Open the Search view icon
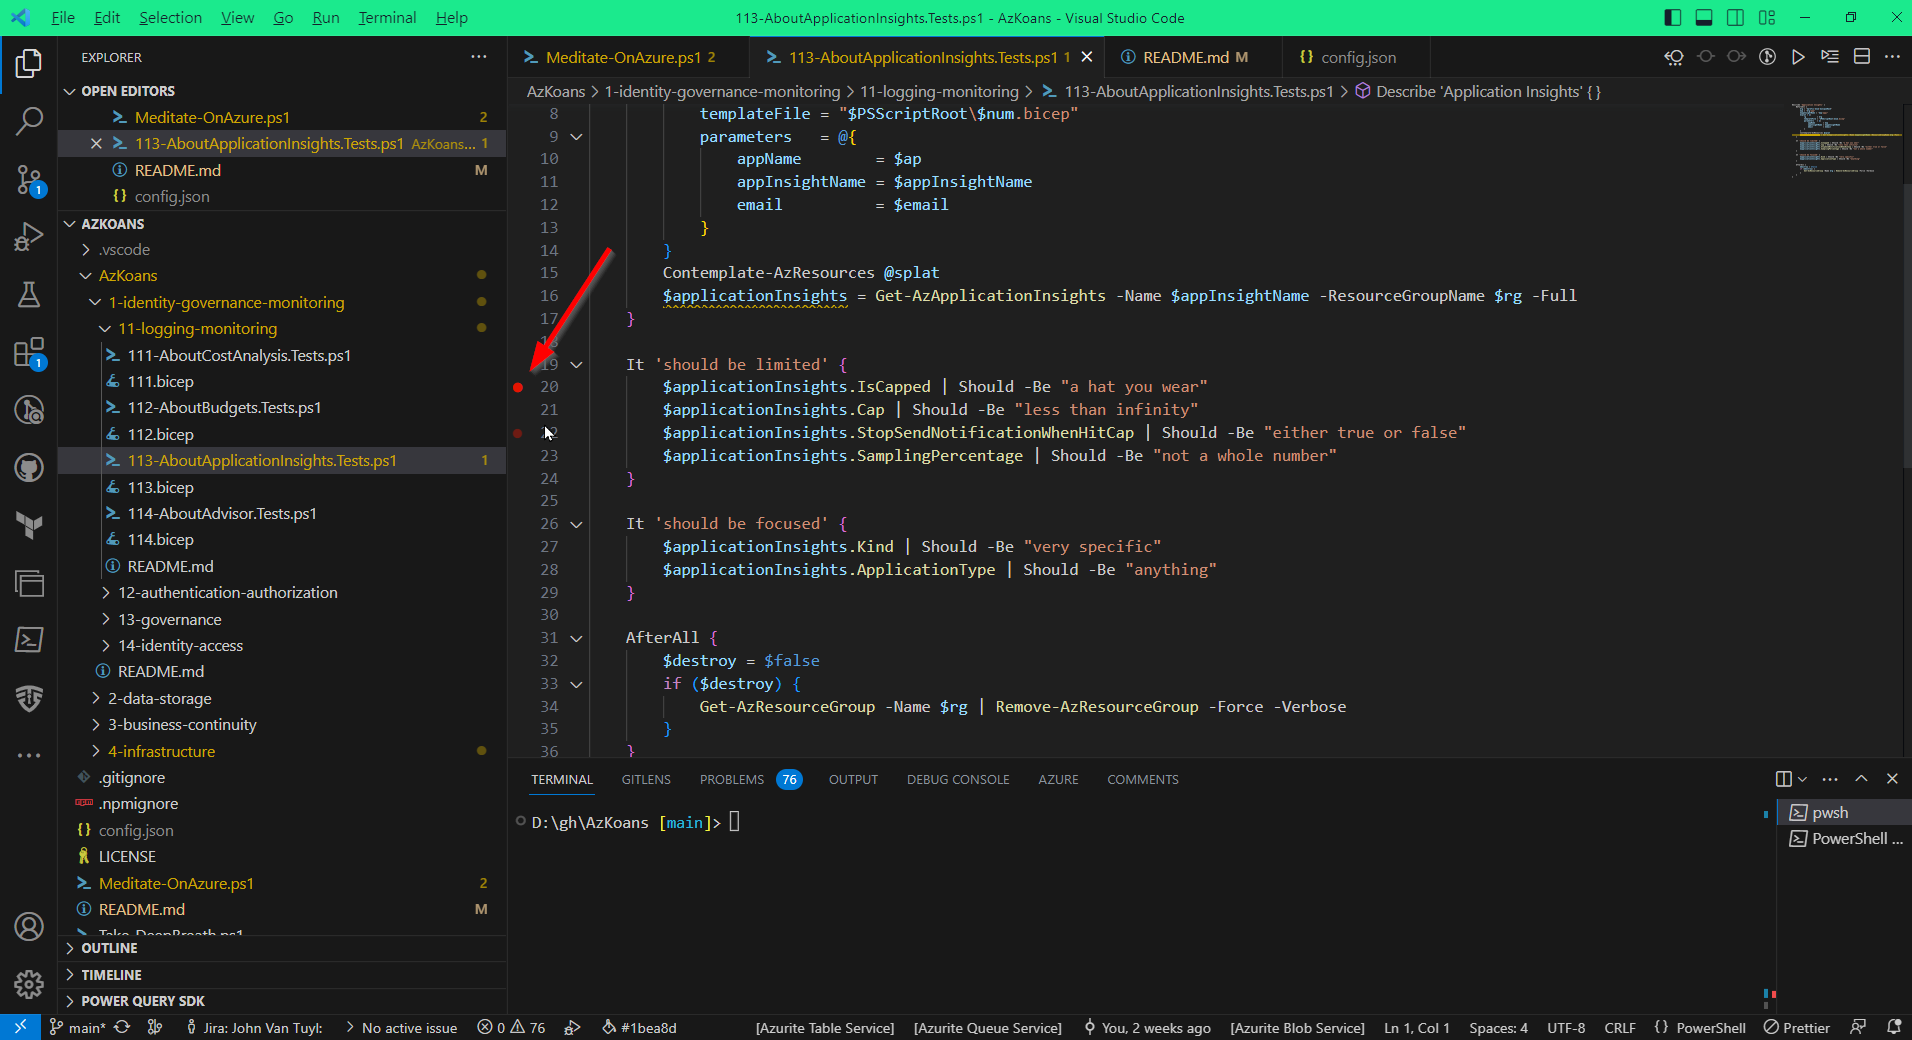The height and width of the screenshot is (1040, 1912). click(x=29, y=122)
